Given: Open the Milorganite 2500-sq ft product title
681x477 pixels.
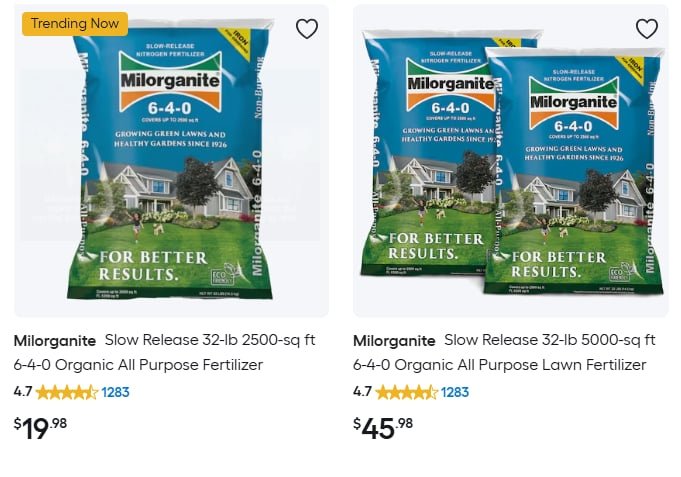Looking at the screenshot, I should tap(165, 352).
